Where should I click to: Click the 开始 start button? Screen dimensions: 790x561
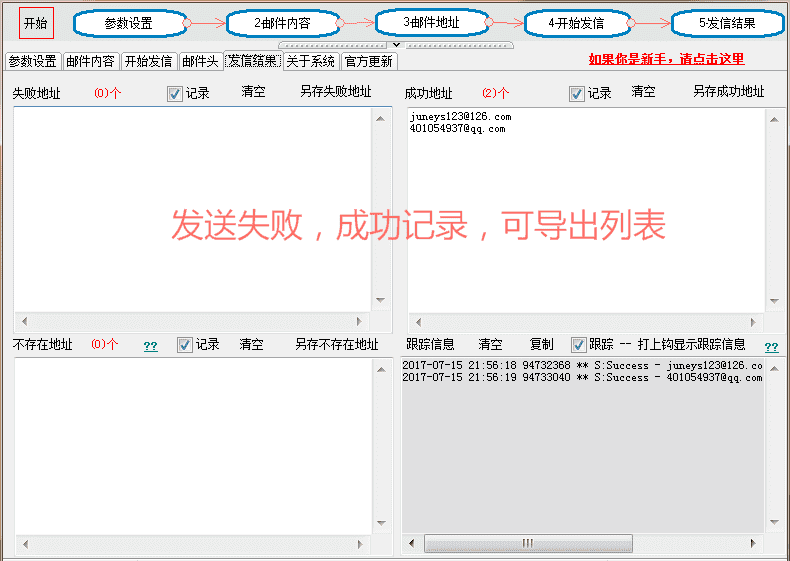pos(36,23)
